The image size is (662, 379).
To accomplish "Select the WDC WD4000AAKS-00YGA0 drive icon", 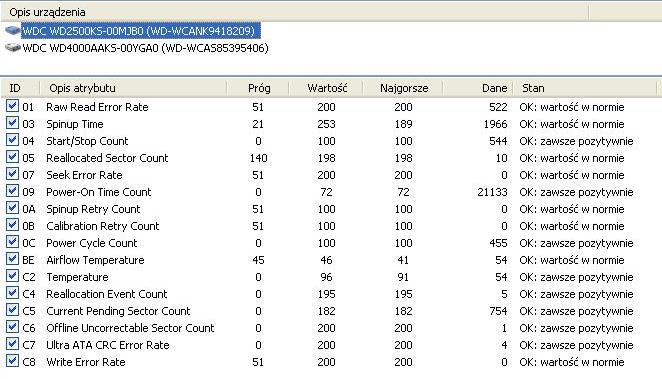I will pyautogui.click(x=13, y=48).
